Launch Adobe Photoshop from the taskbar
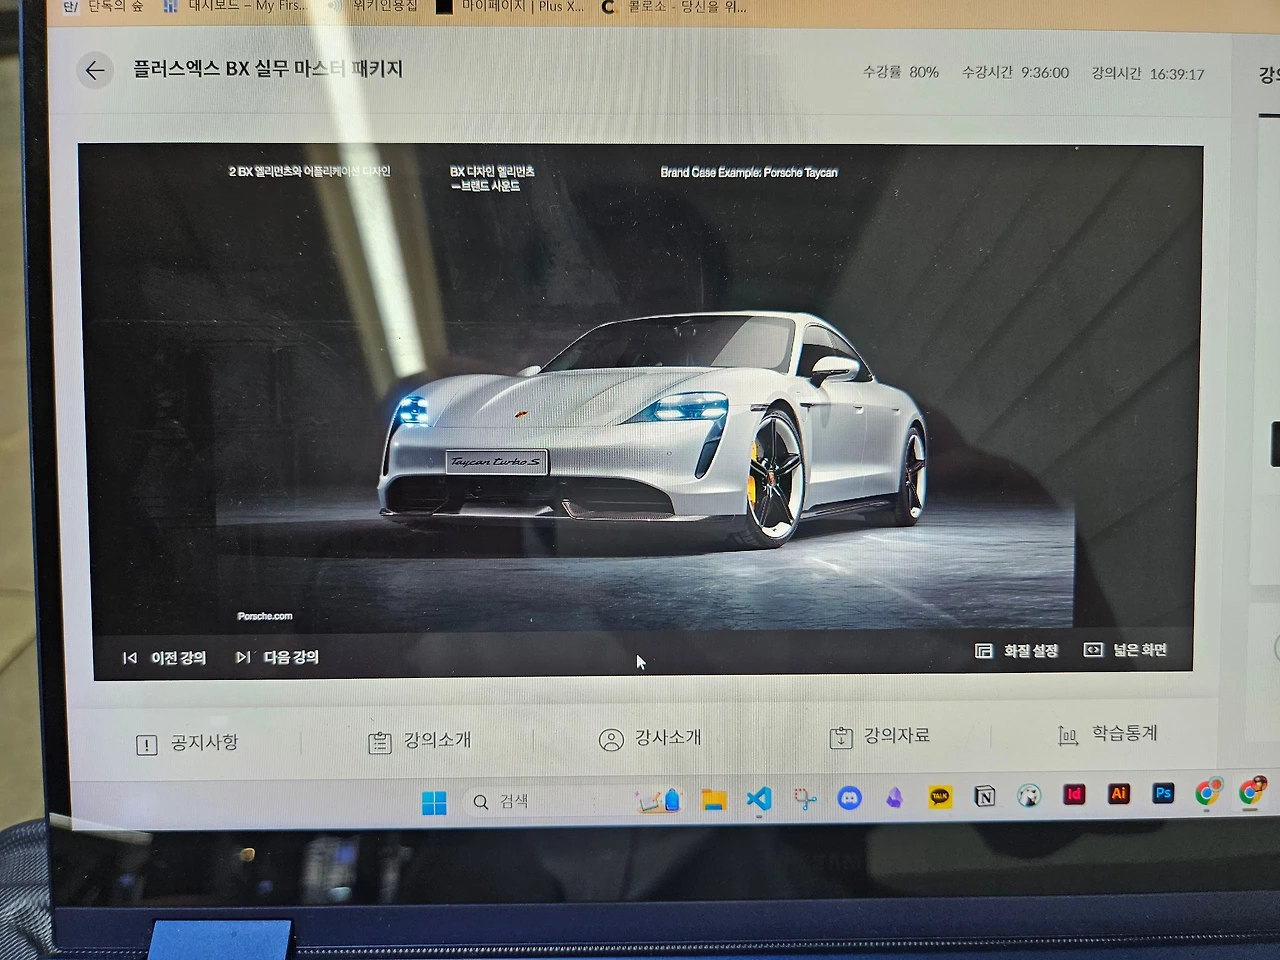The height and width of the screenshot is (960, 1280). click(1163, 793)
